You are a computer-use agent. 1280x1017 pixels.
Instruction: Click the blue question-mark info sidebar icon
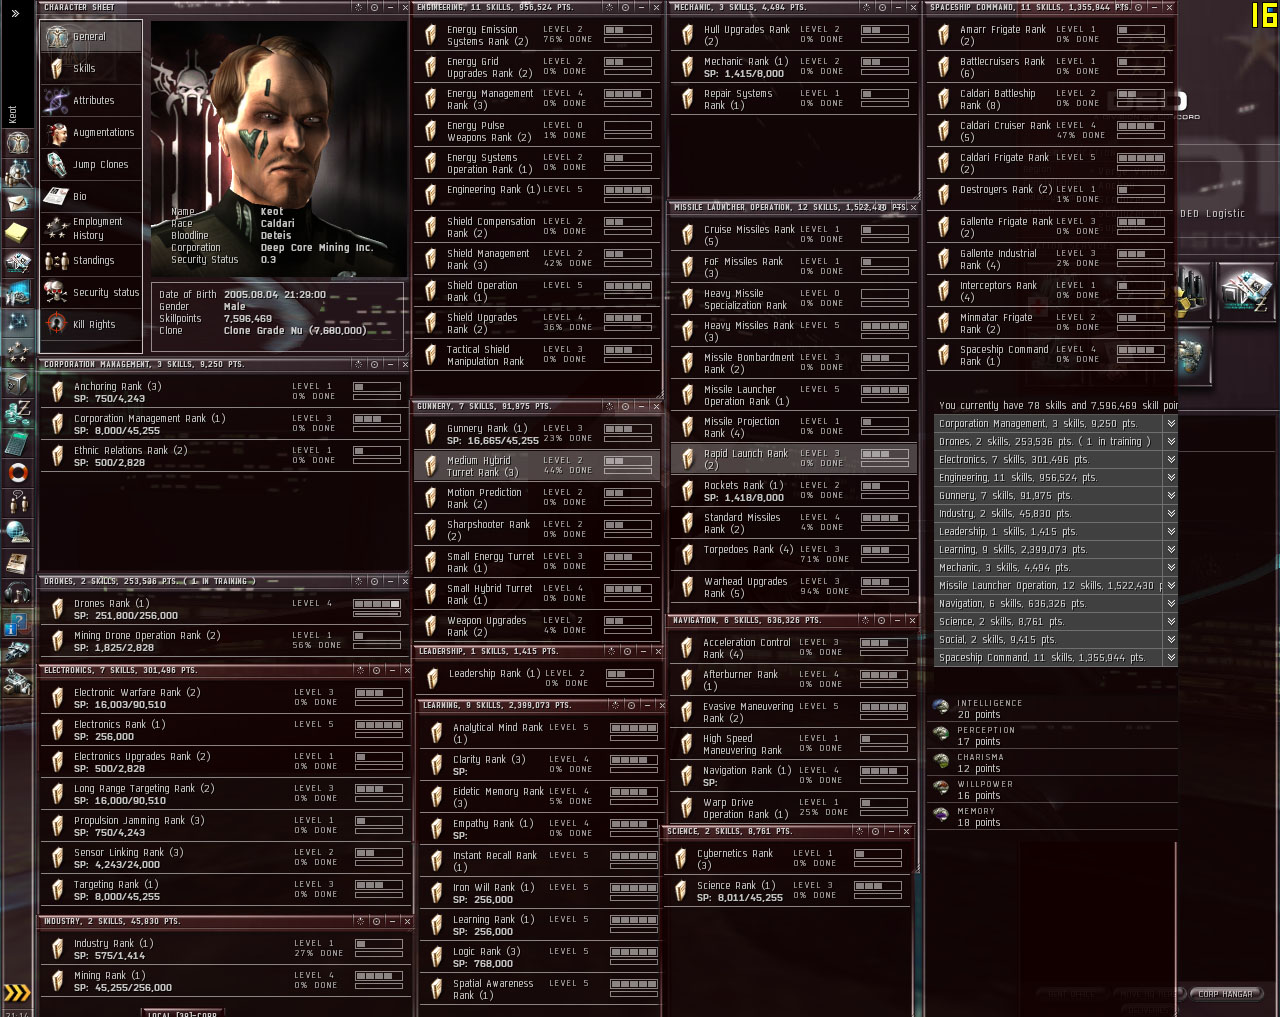point(17,623)
